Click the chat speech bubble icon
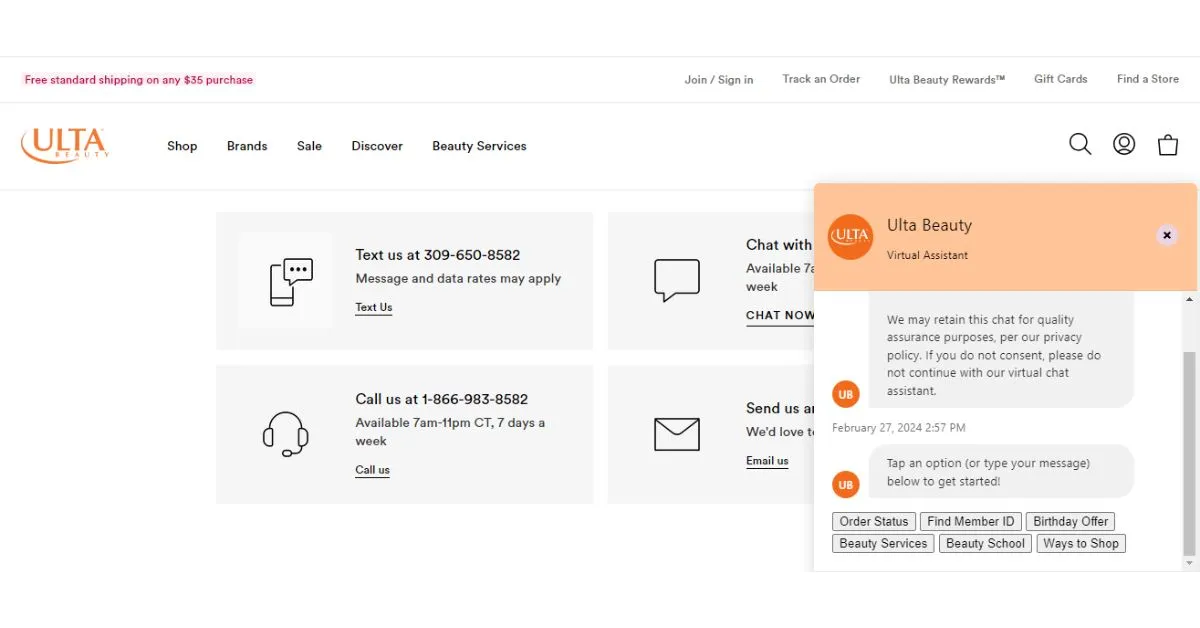 [x=677, y=280]
